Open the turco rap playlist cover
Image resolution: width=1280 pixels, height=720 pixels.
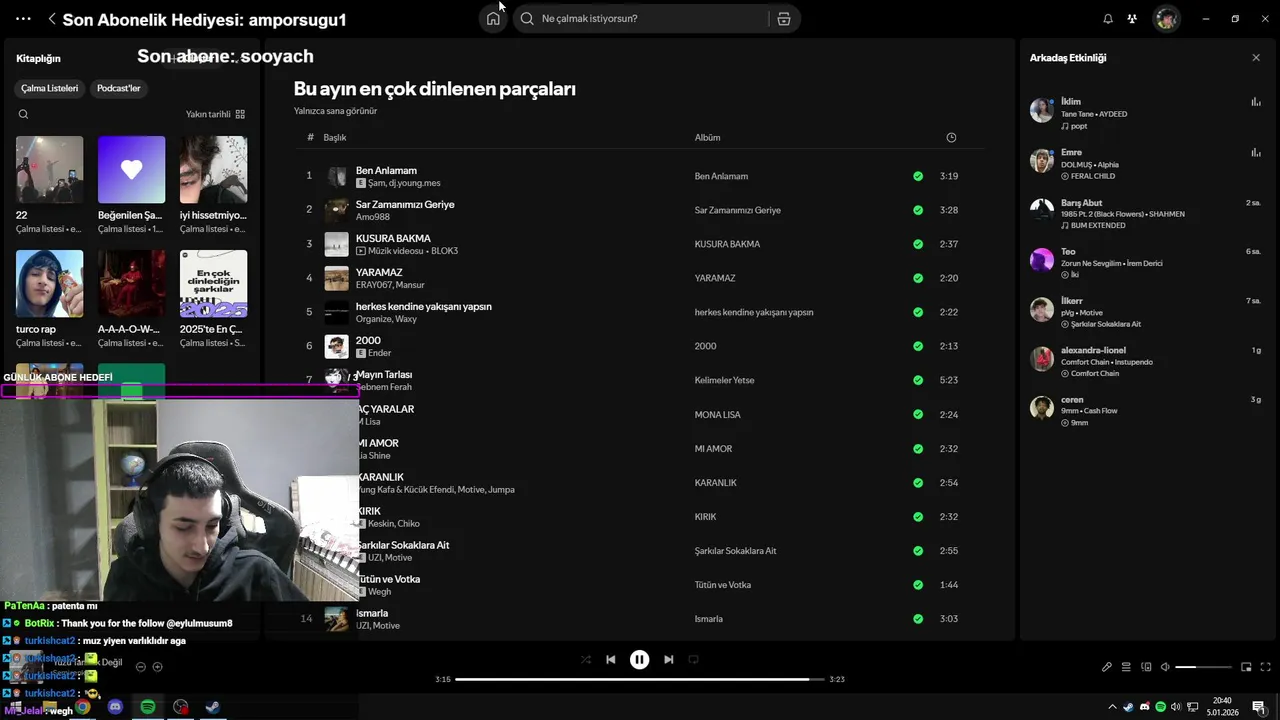pyautogui.click(x=49, y=284)
